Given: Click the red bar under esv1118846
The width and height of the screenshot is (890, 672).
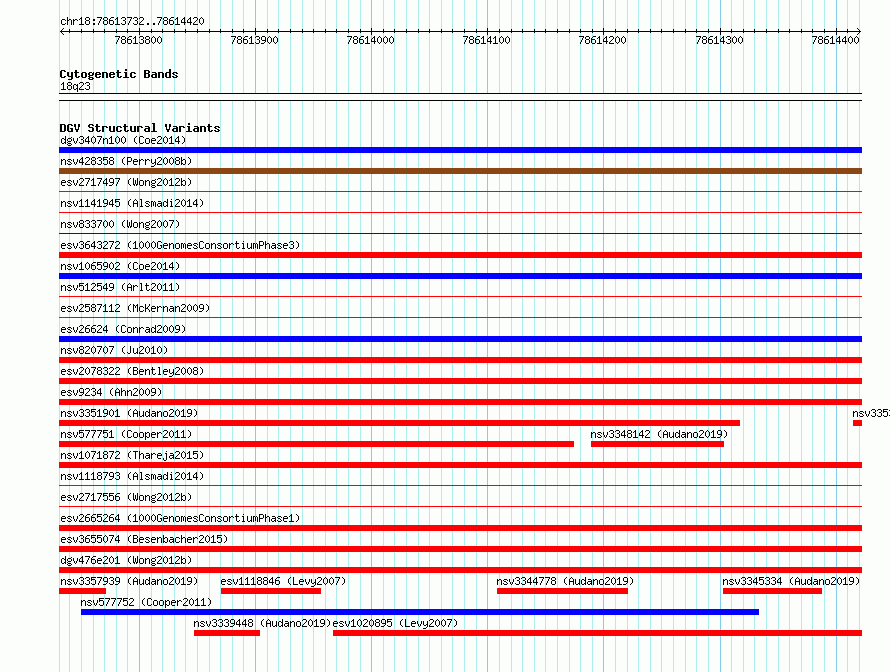Looking at the screenshot, I should pos(271,591).
